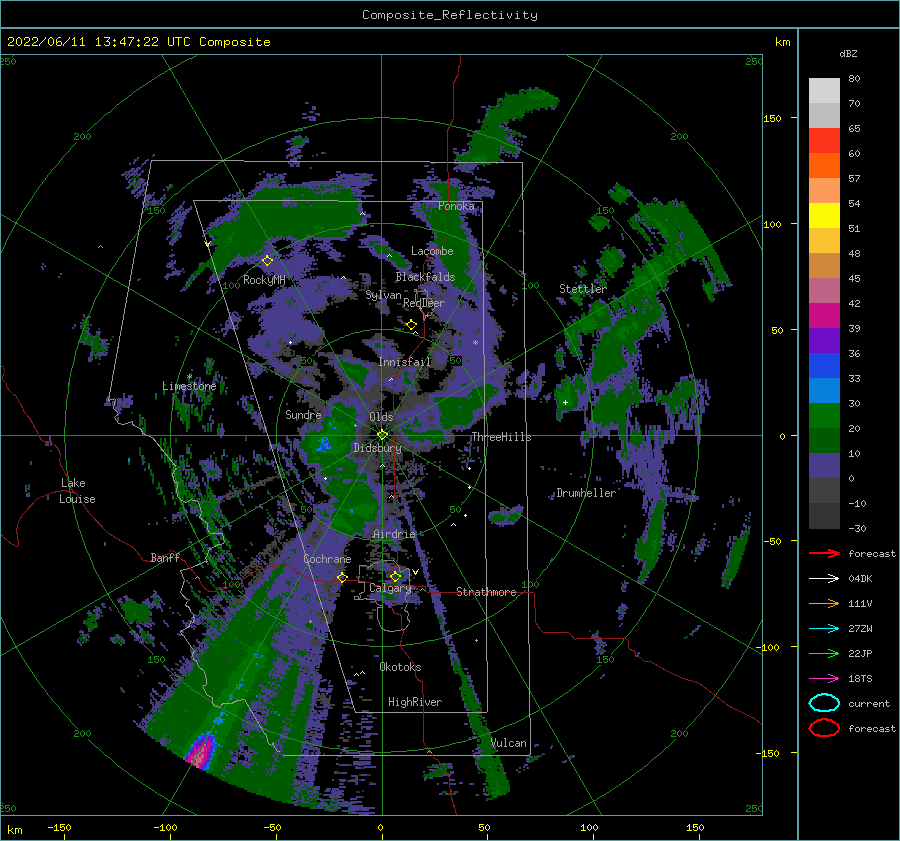Click the Cochrane label
900x841 pixels.
[327, 559]
